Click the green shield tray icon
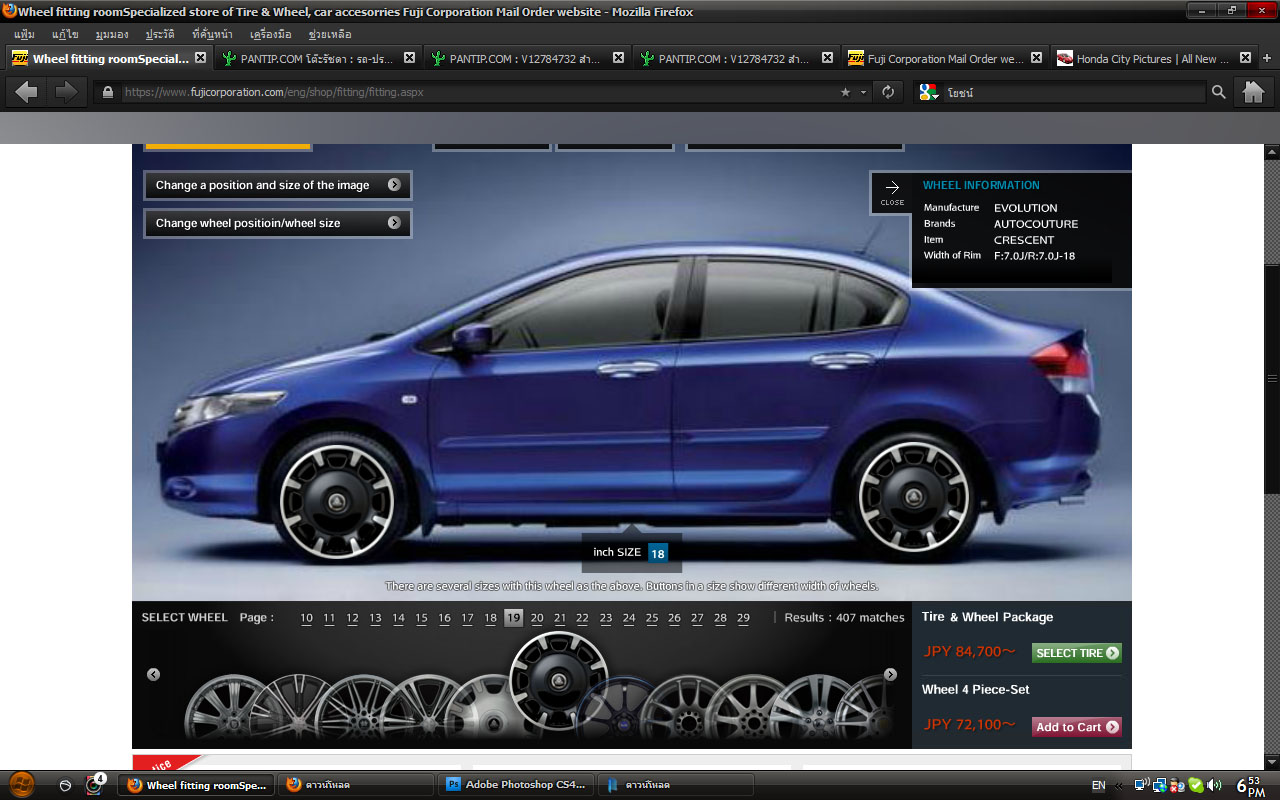Viewport: 1280px width, 800px height. tap(1195, 785)
